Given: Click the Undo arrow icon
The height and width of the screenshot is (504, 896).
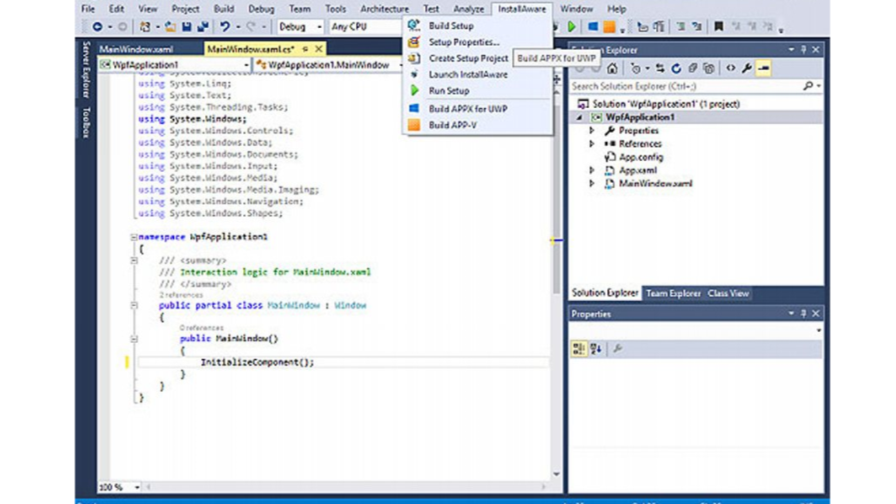Looking at the screenshot, I should [x=226, y=27].
